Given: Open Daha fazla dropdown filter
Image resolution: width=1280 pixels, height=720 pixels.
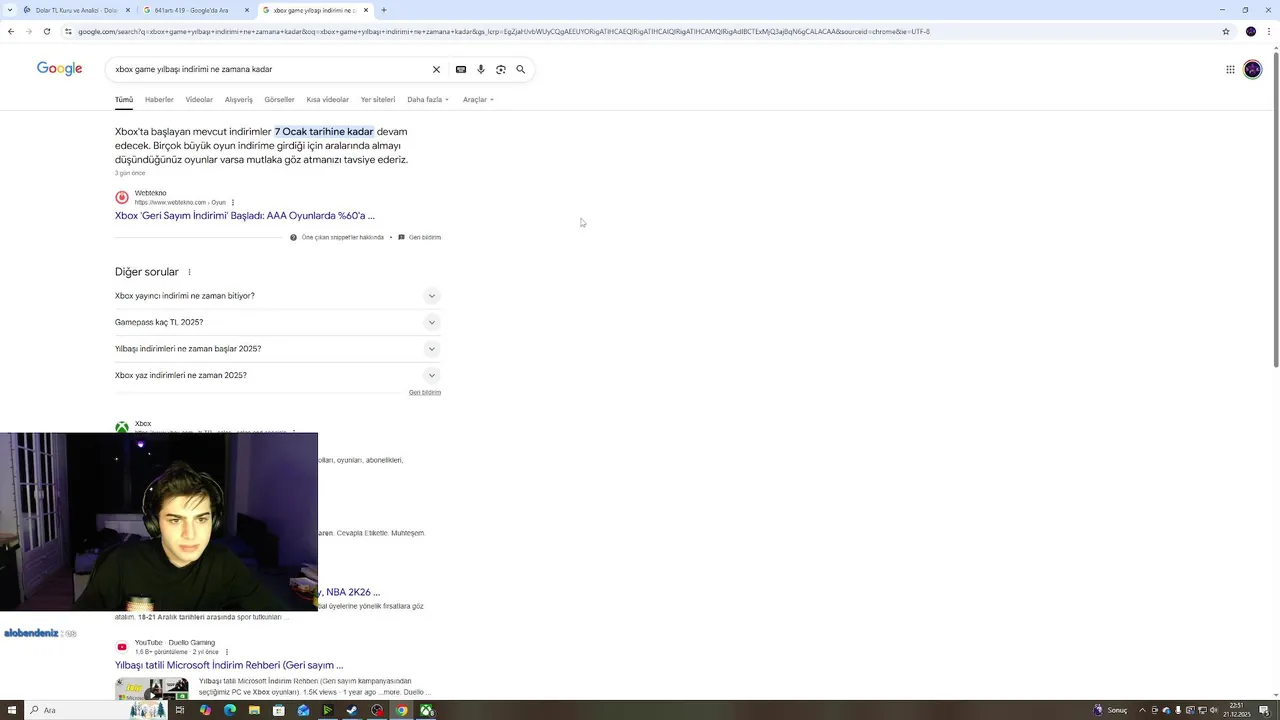Looking at the screenshot, I should (428, 99).
